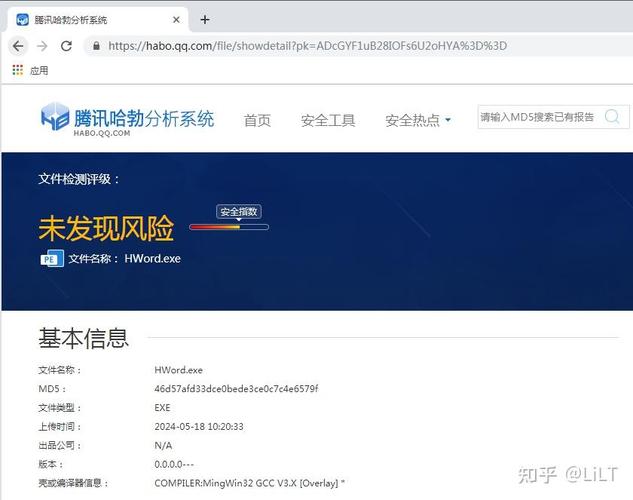Screen dimensions: 633x500
Task: Click the lock icon in the address bar
Action: pos(96,46)
